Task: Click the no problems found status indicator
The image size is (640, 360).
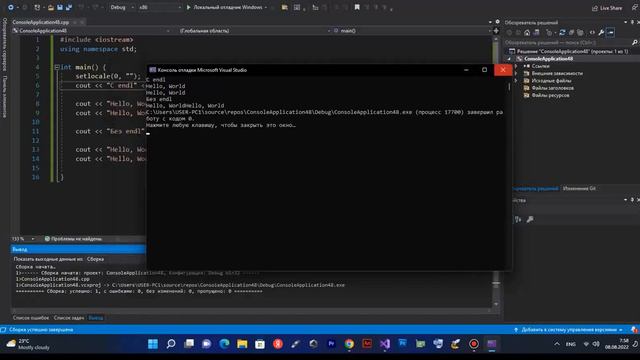Action: coord(73,239)
